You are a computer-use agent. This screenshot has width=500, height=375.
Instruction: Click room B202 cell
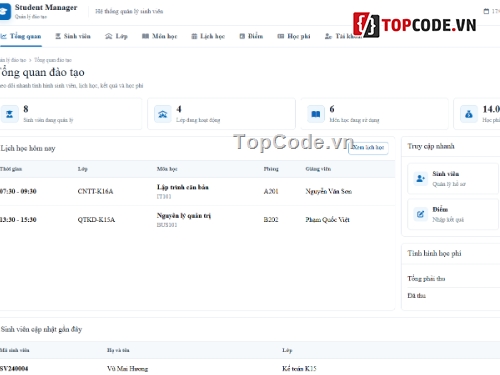271,220
